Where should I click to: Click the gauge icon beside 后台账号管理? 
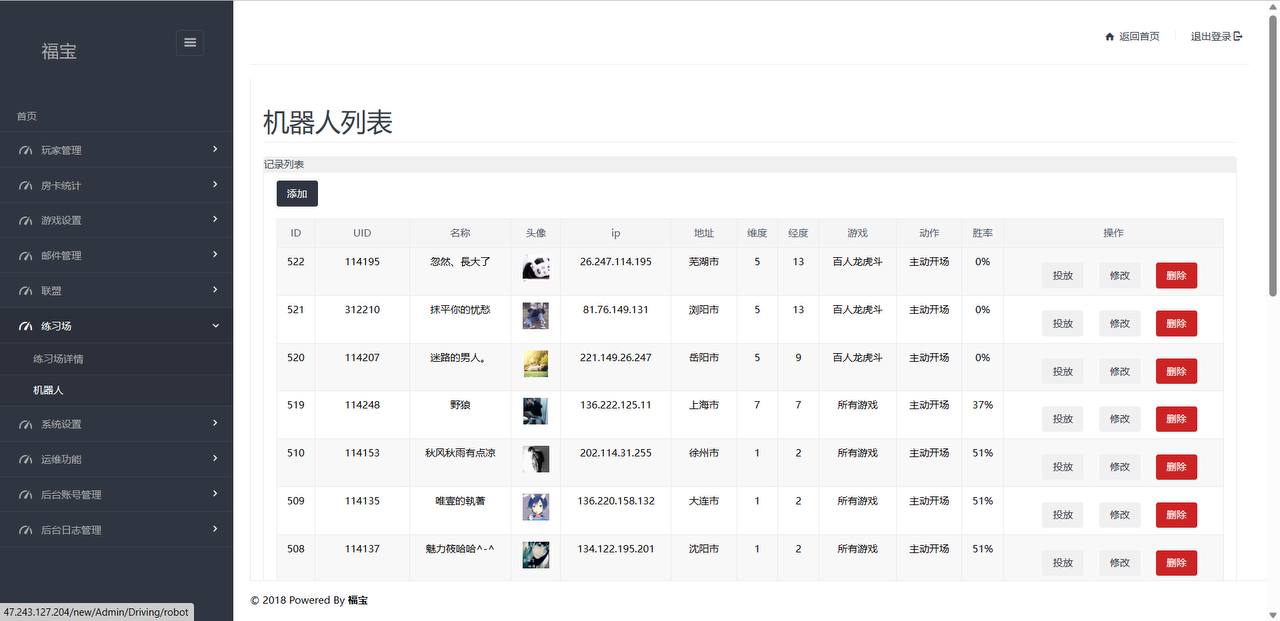coord(26,495)
